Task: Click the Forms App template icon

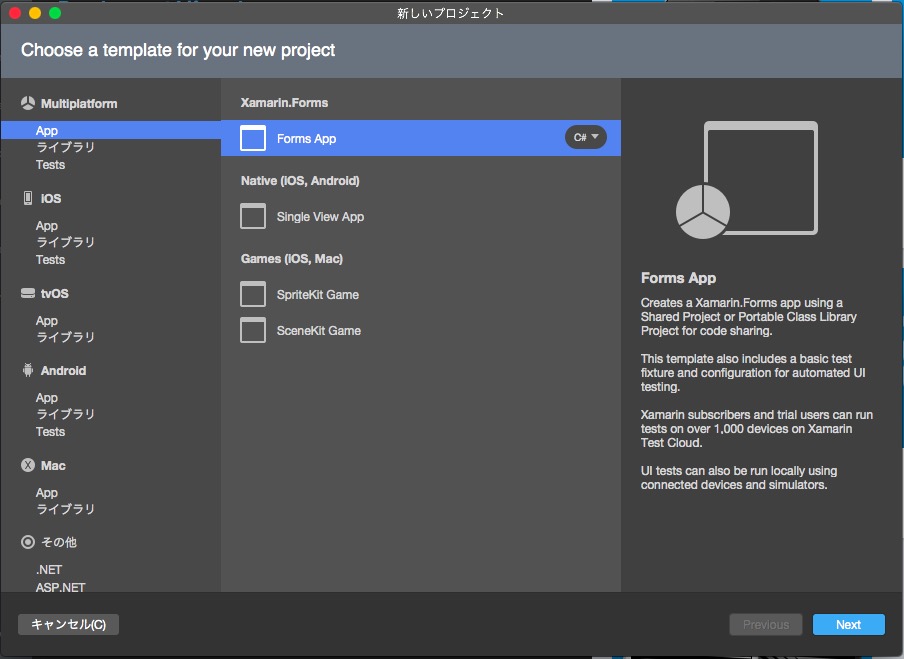Action: 253,138
